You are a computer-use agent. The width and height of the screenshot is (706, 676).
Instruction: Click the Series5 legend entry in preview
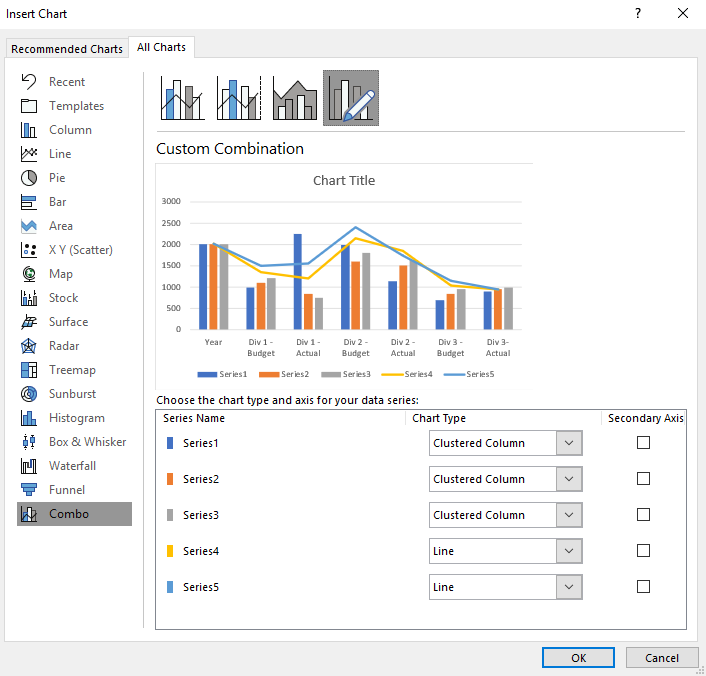(469, 374)
